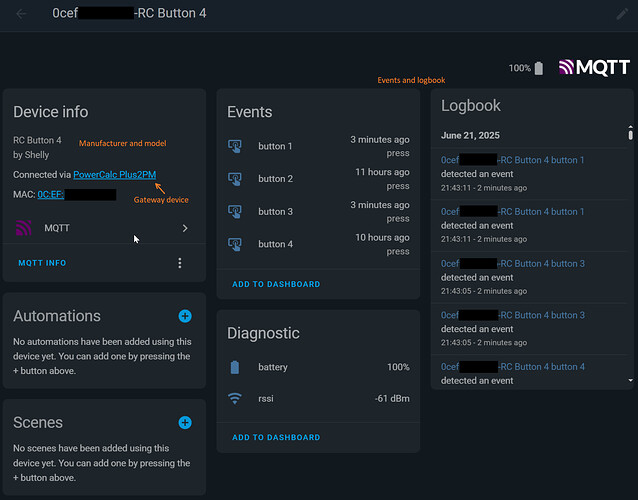This screenshot has width=638, height=500.
Task: Click the large MQTT logo in header
Action: [594, 68]
